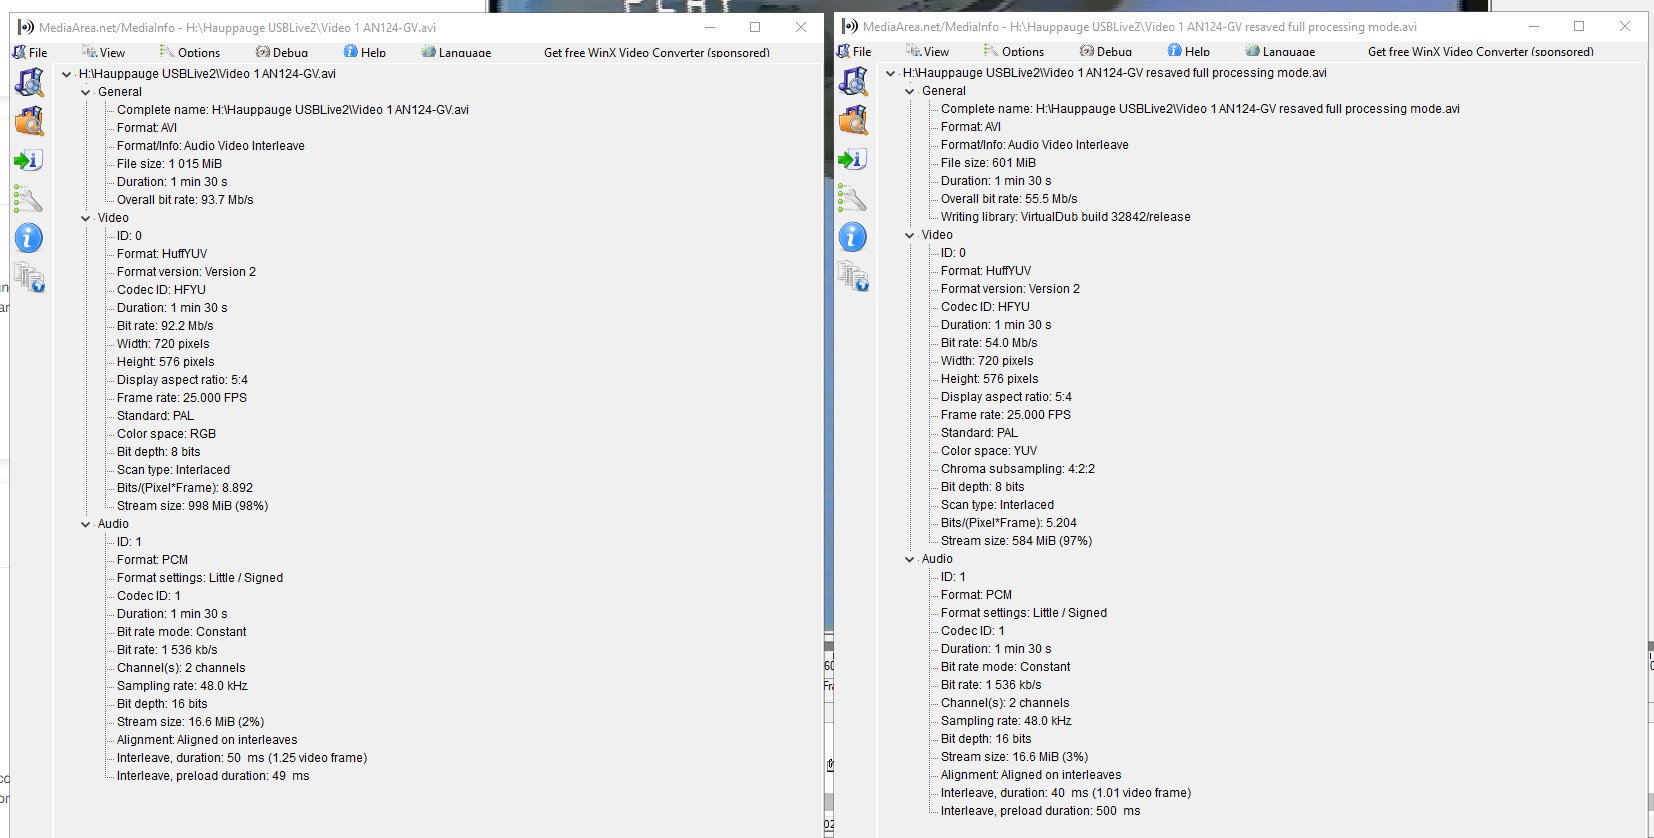Collapse the resaved file root node in right window
Viewport: 1654px width, 838px height.
(x=891, y=73)
